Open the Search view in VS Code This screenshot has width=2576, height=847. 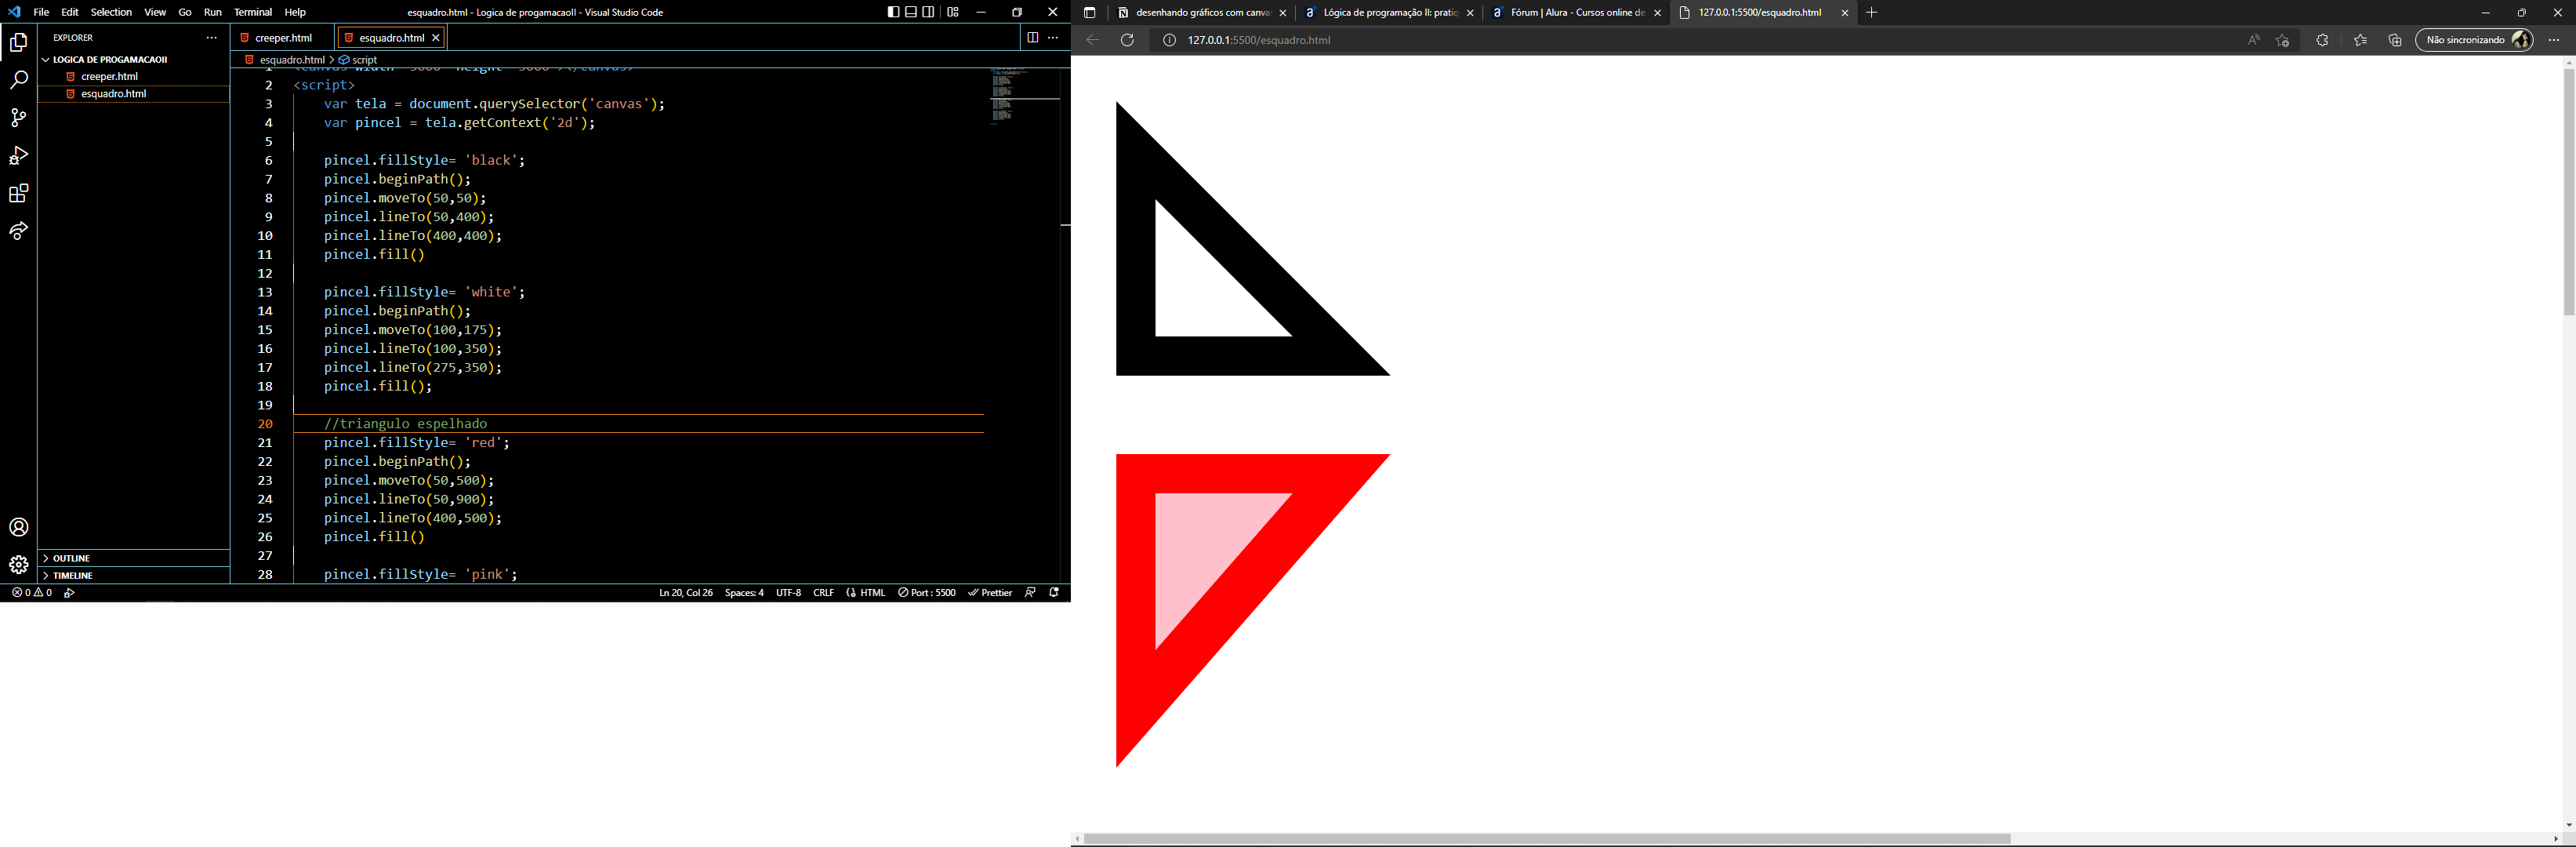18,80
